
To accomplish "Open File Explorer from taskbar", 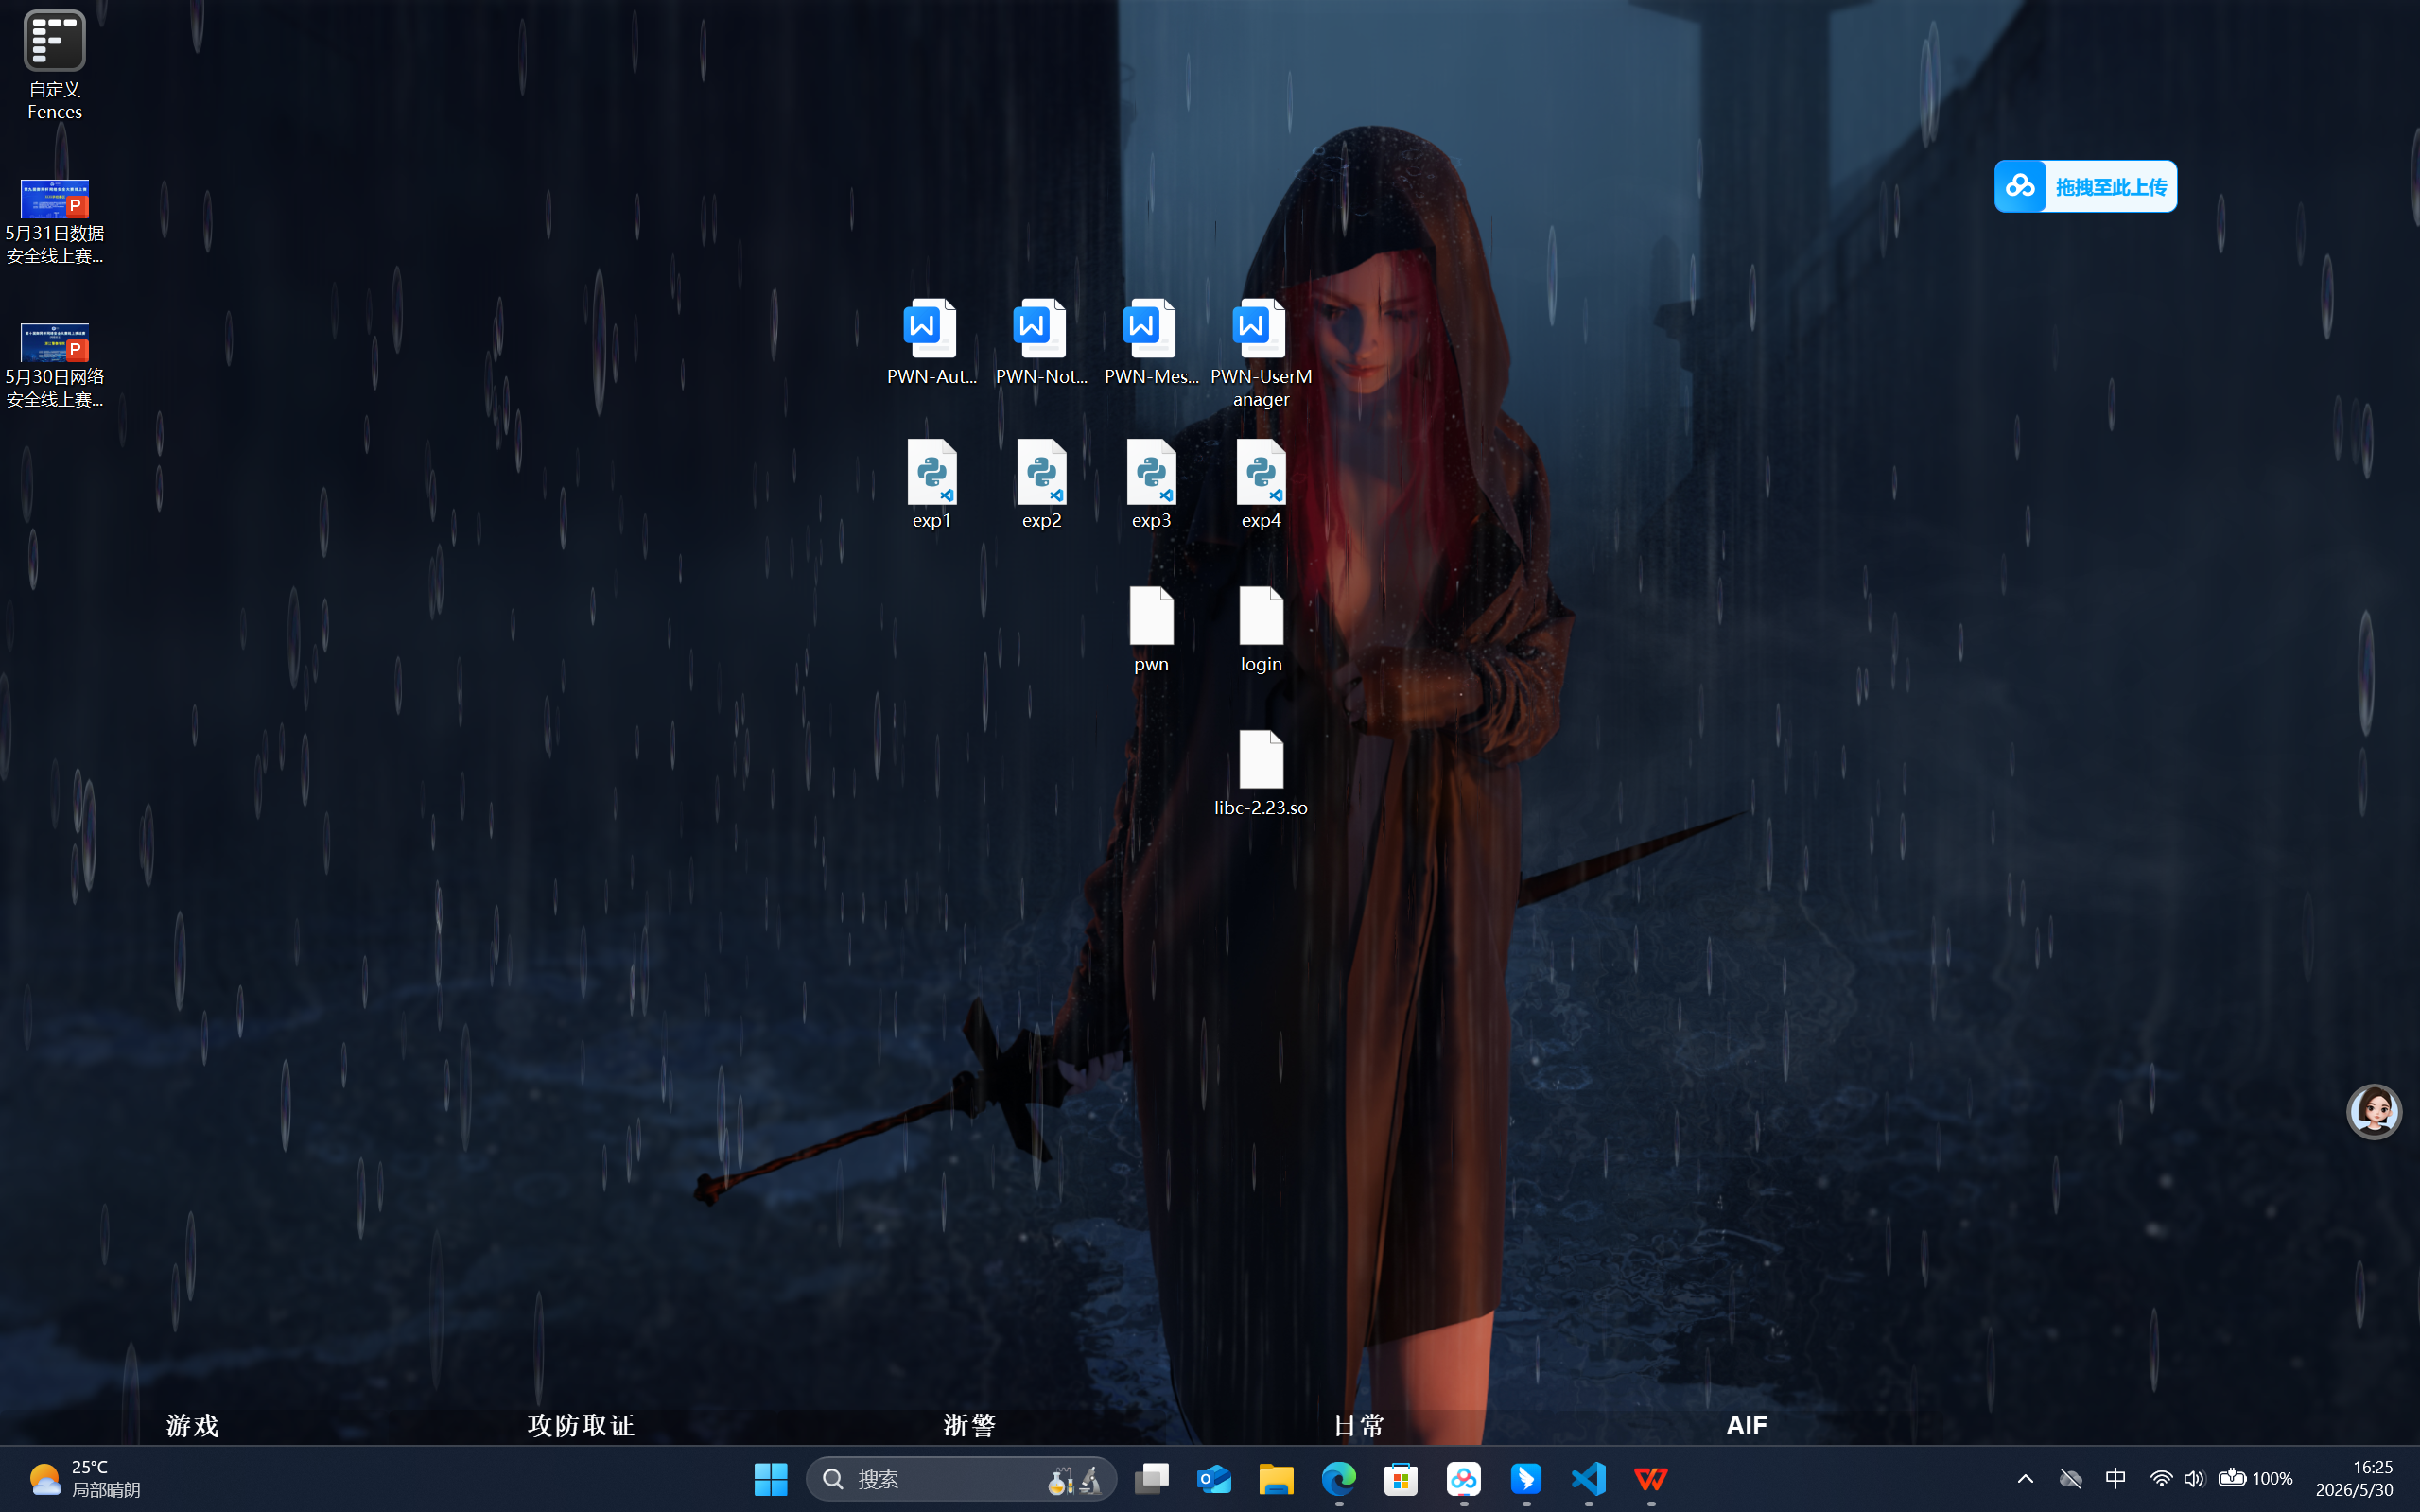I will tap(1276, 1479).
